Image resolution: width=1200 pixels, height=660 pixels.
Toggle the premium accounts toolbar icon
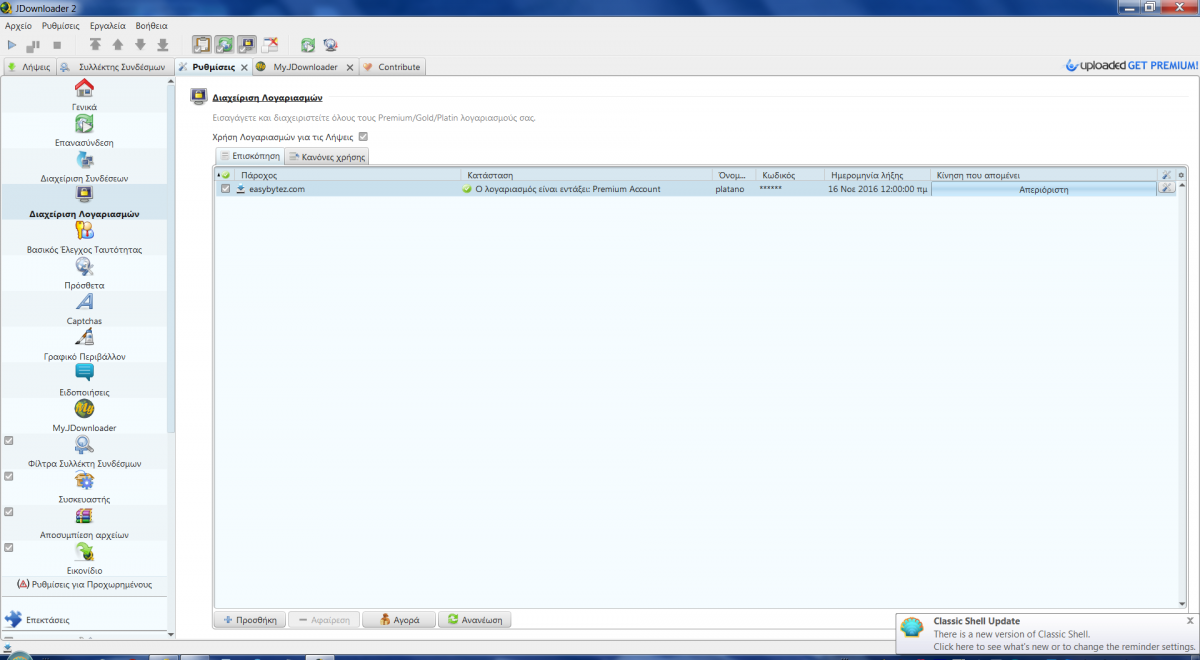click(x=247, y=45)
